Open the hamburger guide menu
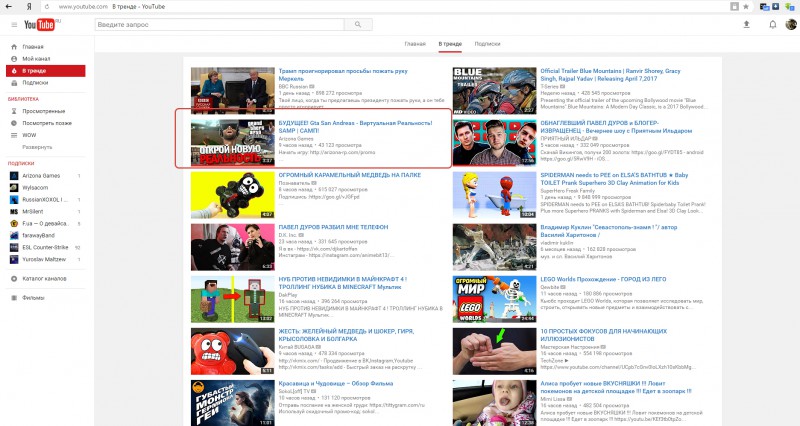This screenshot has width=800, height=426. coord(14,24)
